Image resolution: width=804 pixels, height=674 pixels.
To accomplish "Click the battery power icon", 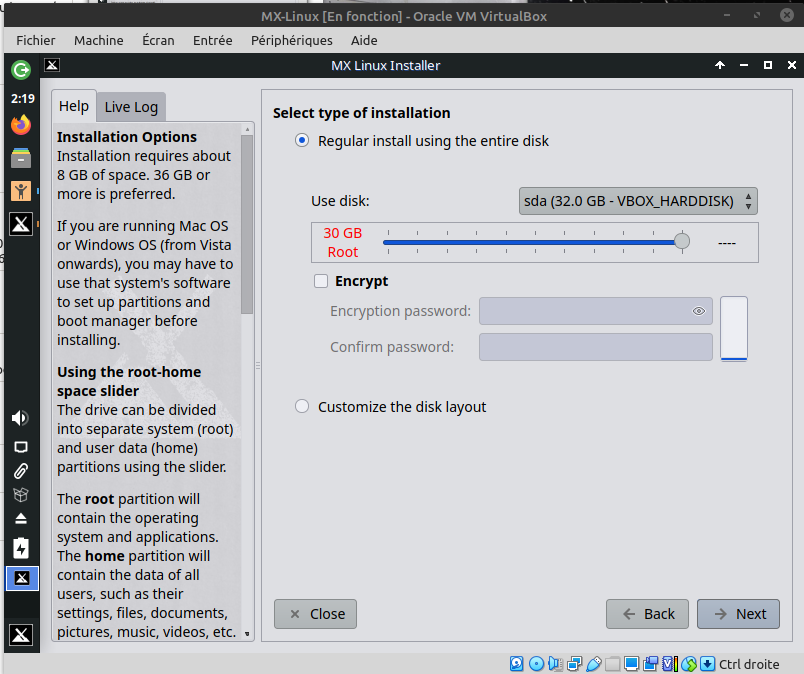I will (21, 548).
